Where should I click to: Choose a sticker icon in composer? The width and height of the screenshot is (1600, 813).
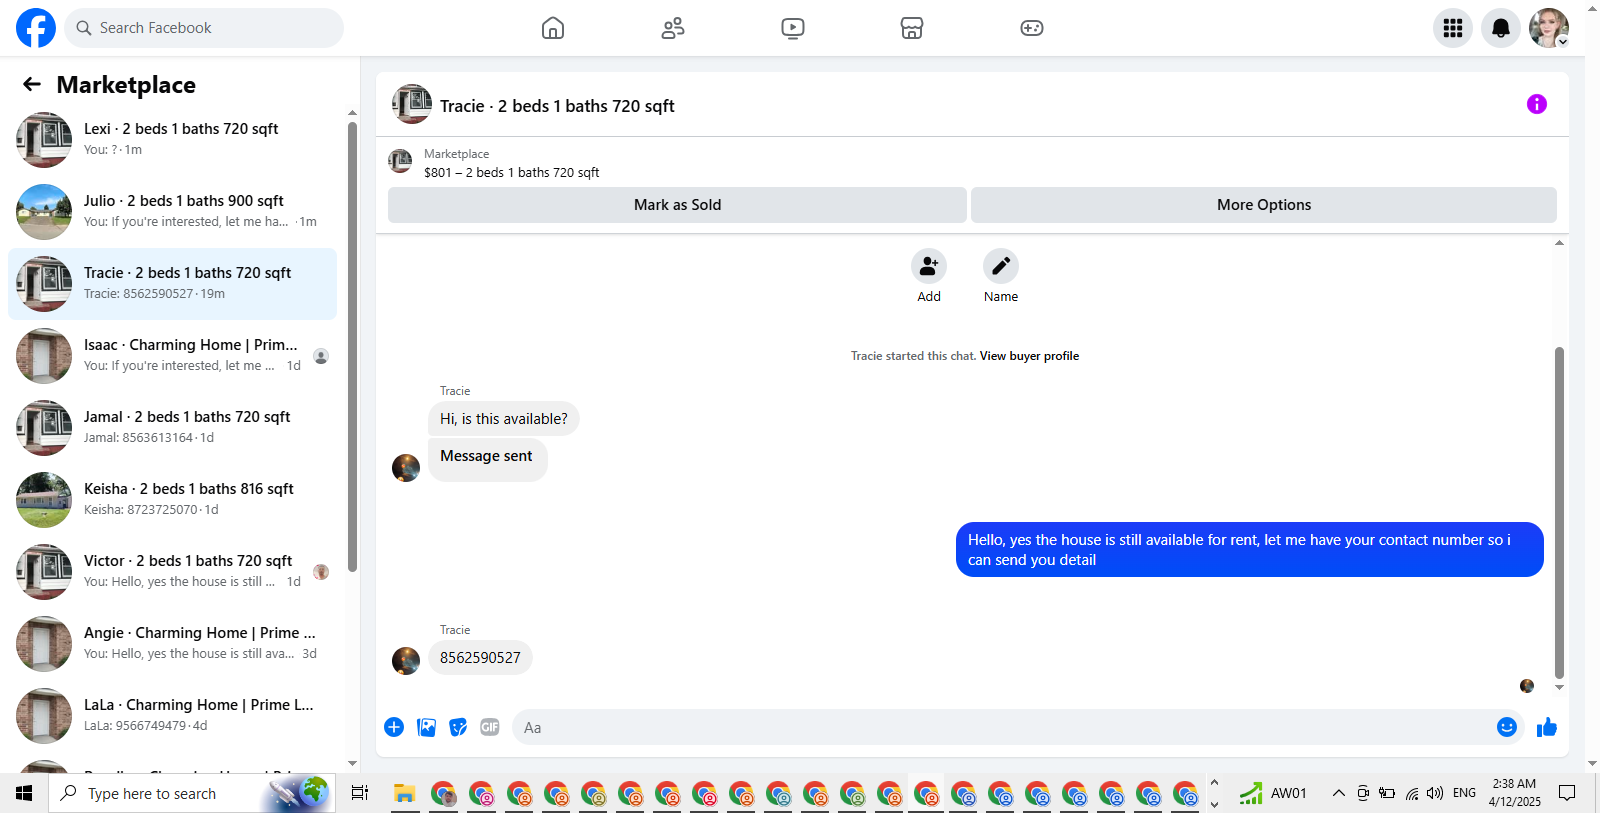(458, 727)
